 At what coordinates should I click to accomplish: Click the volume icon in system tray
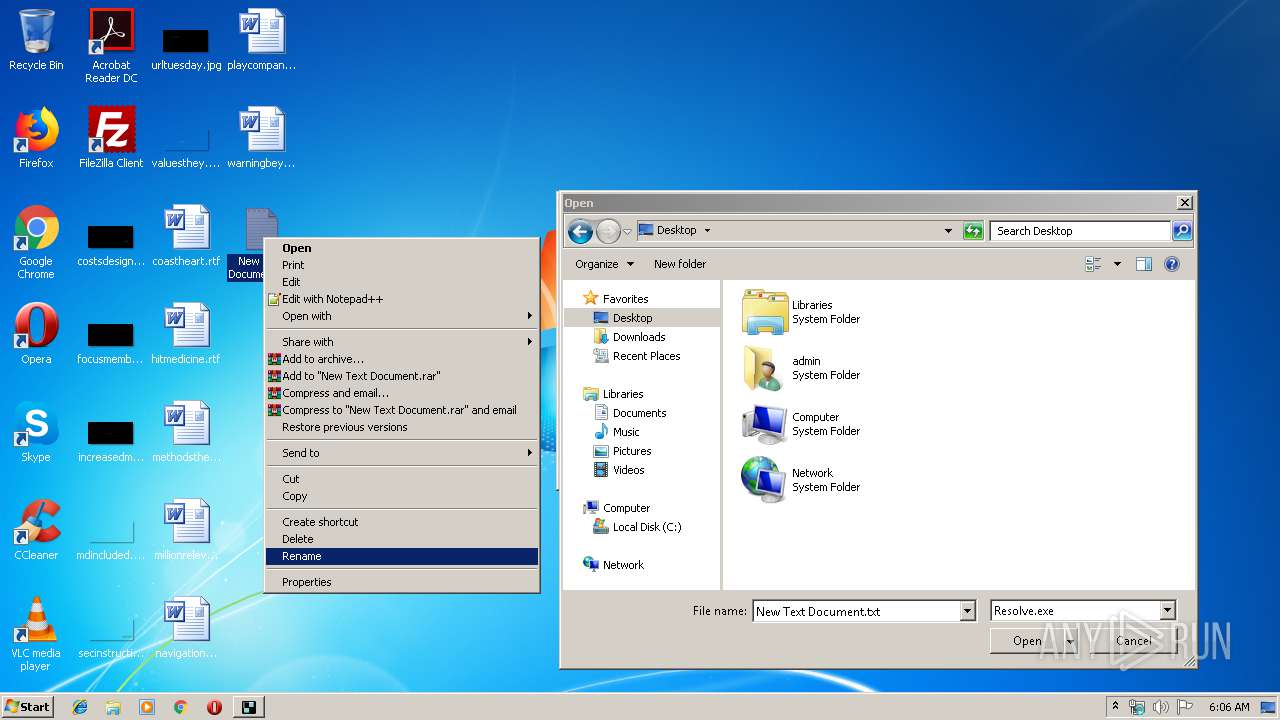pos(1160,707)
